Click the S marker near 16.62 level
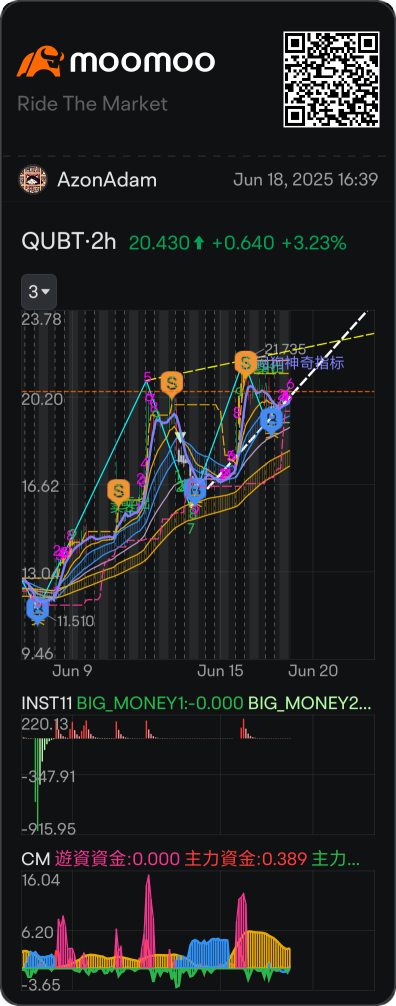This screenshot has width=396, height=1006. click(x=118, y=491)
